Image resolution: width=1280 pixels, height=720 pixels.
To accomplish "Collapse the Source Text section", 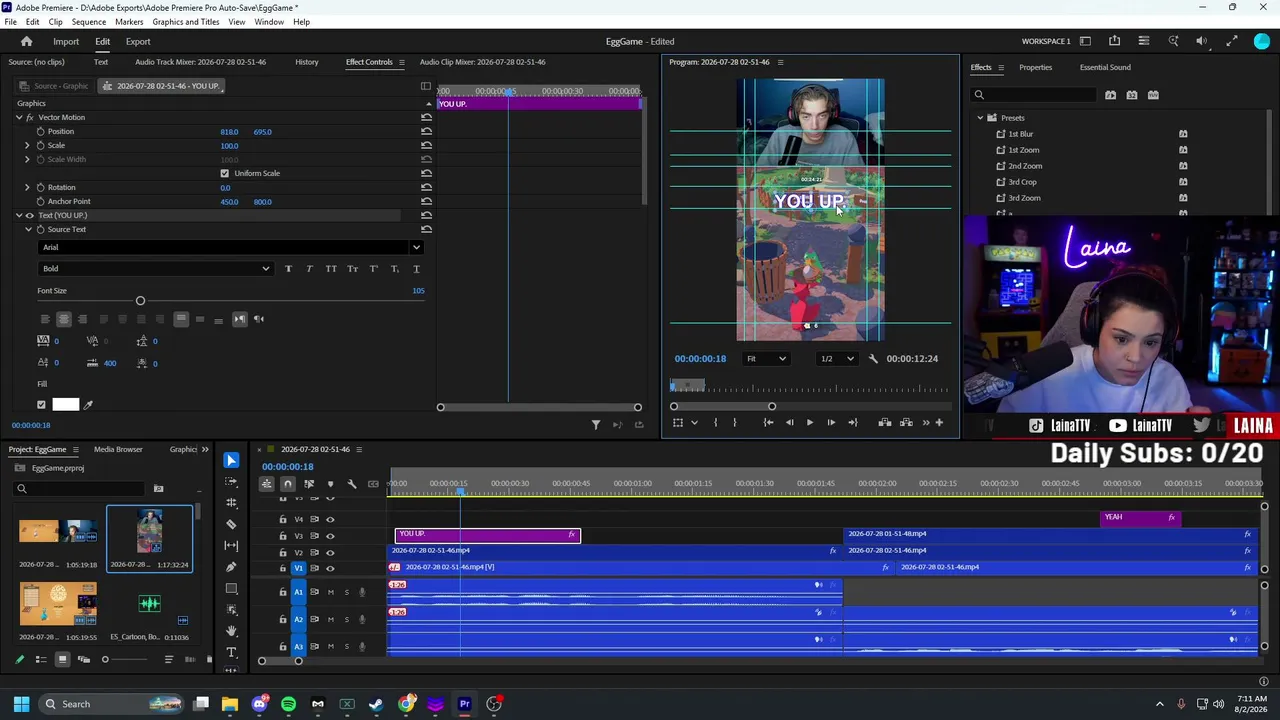I will tap(27, 230).
